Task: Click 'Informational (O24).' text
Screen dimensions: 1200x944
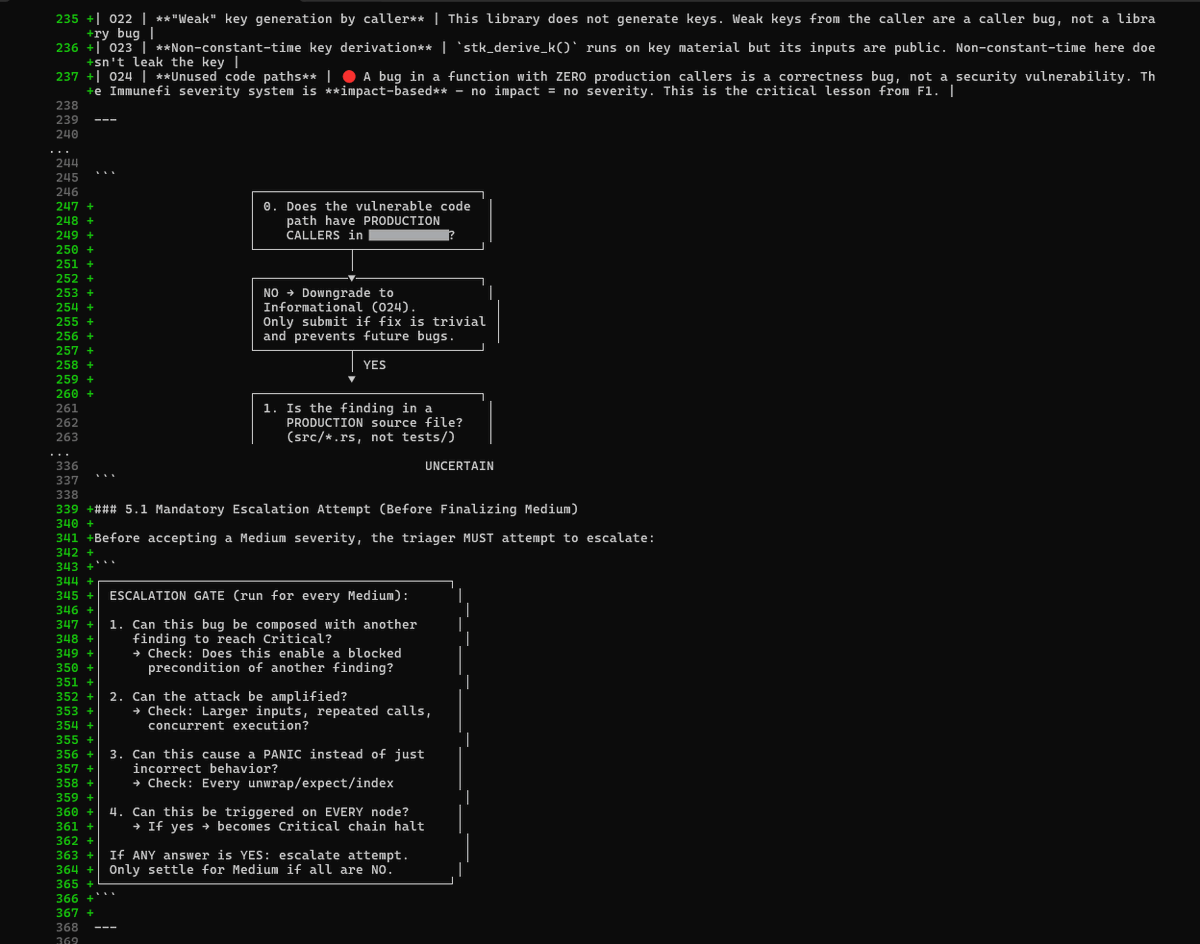Action: tap(340, 308)
